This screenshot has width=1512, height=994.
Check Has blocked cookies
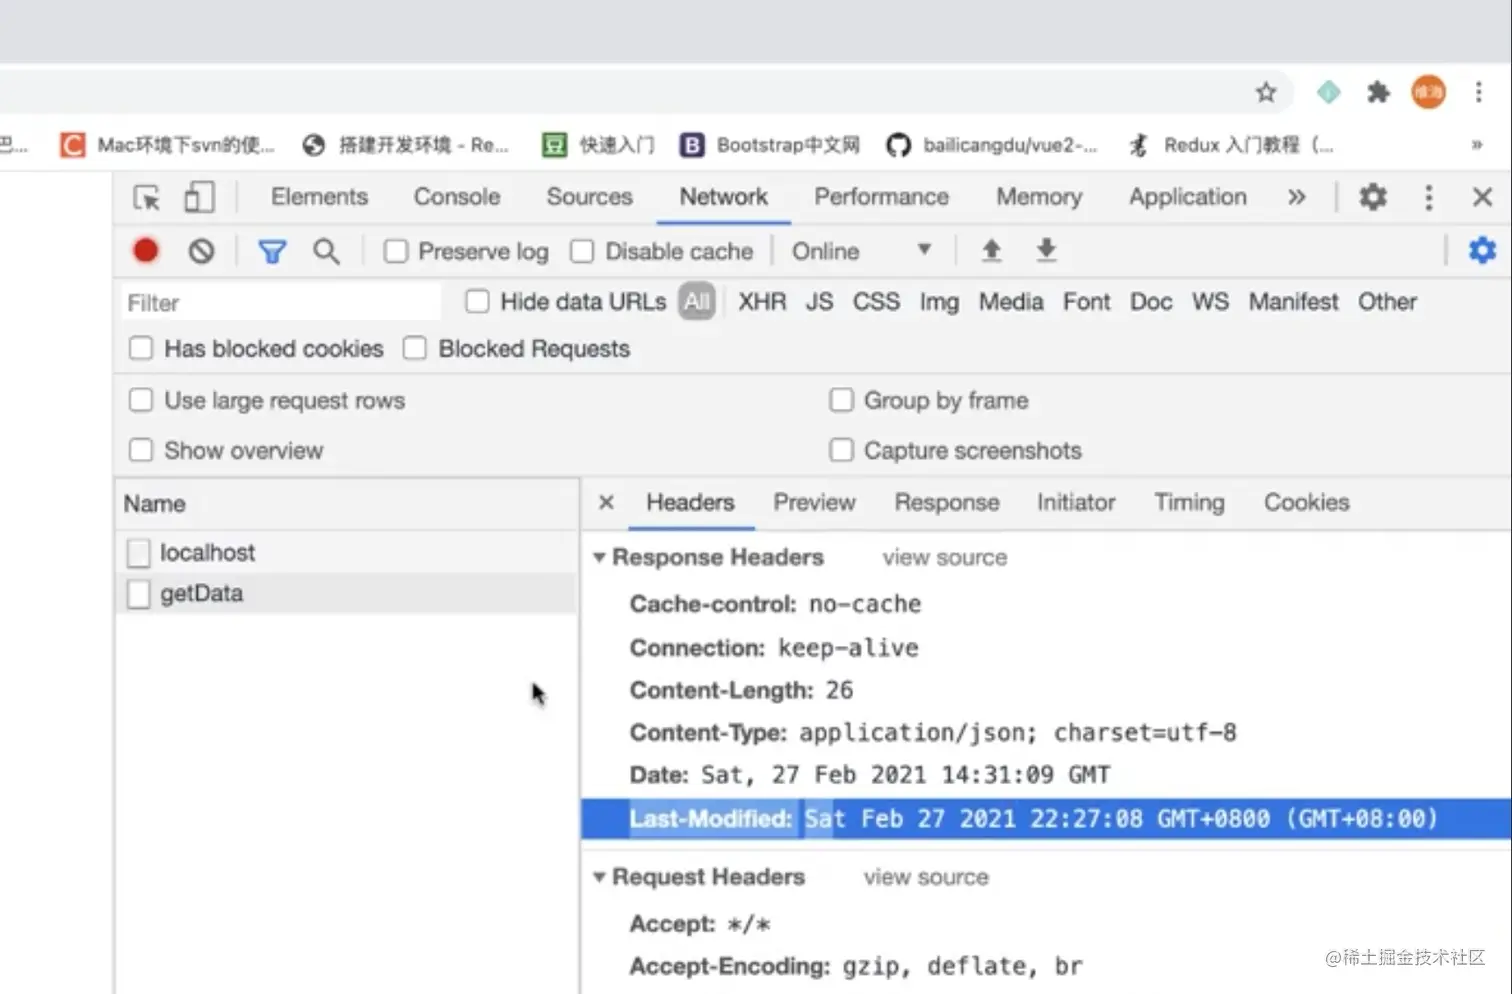pyautogui.click(x=141, y=349)
